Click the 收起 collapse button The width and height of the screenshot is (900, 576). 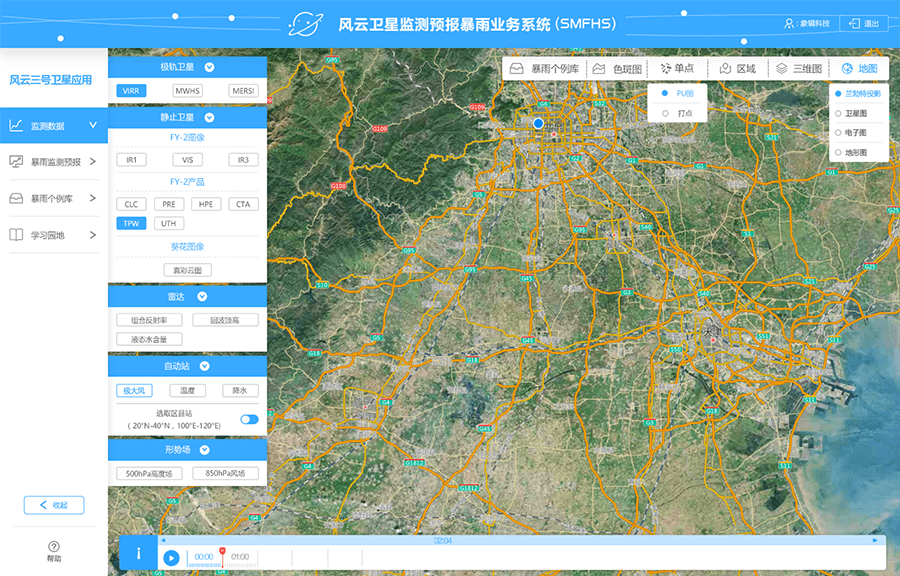pos(54,505)
